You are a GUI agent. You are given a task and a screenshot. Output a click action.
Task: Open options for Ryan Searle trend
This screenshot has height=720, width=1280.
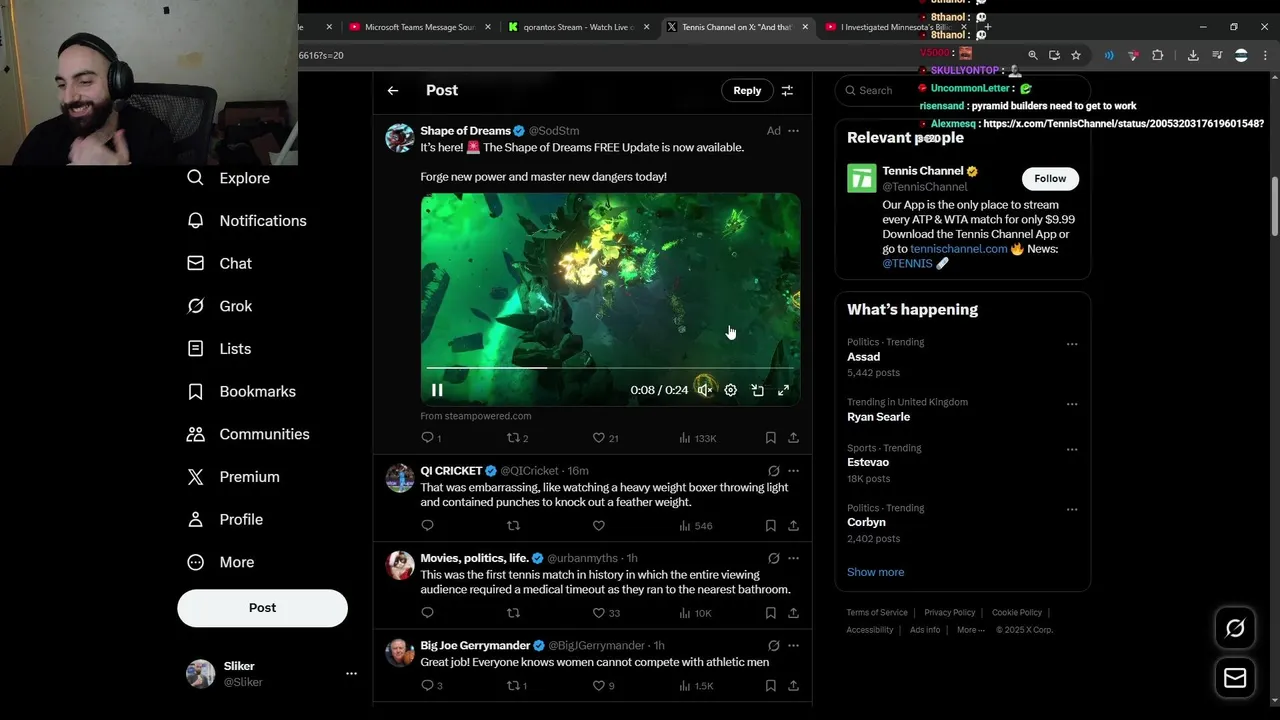(x=1072, y=404)
